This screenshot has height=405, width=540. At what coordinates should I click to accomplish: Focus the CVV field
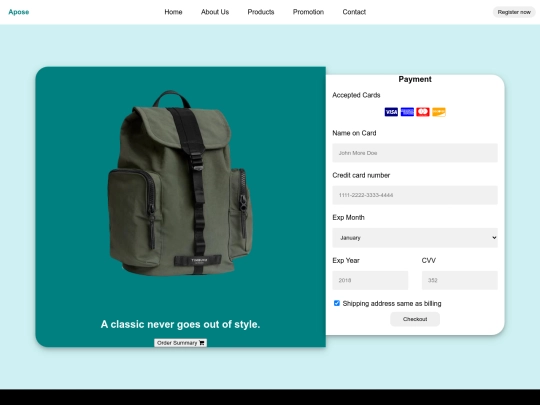[x=460, y=280]
